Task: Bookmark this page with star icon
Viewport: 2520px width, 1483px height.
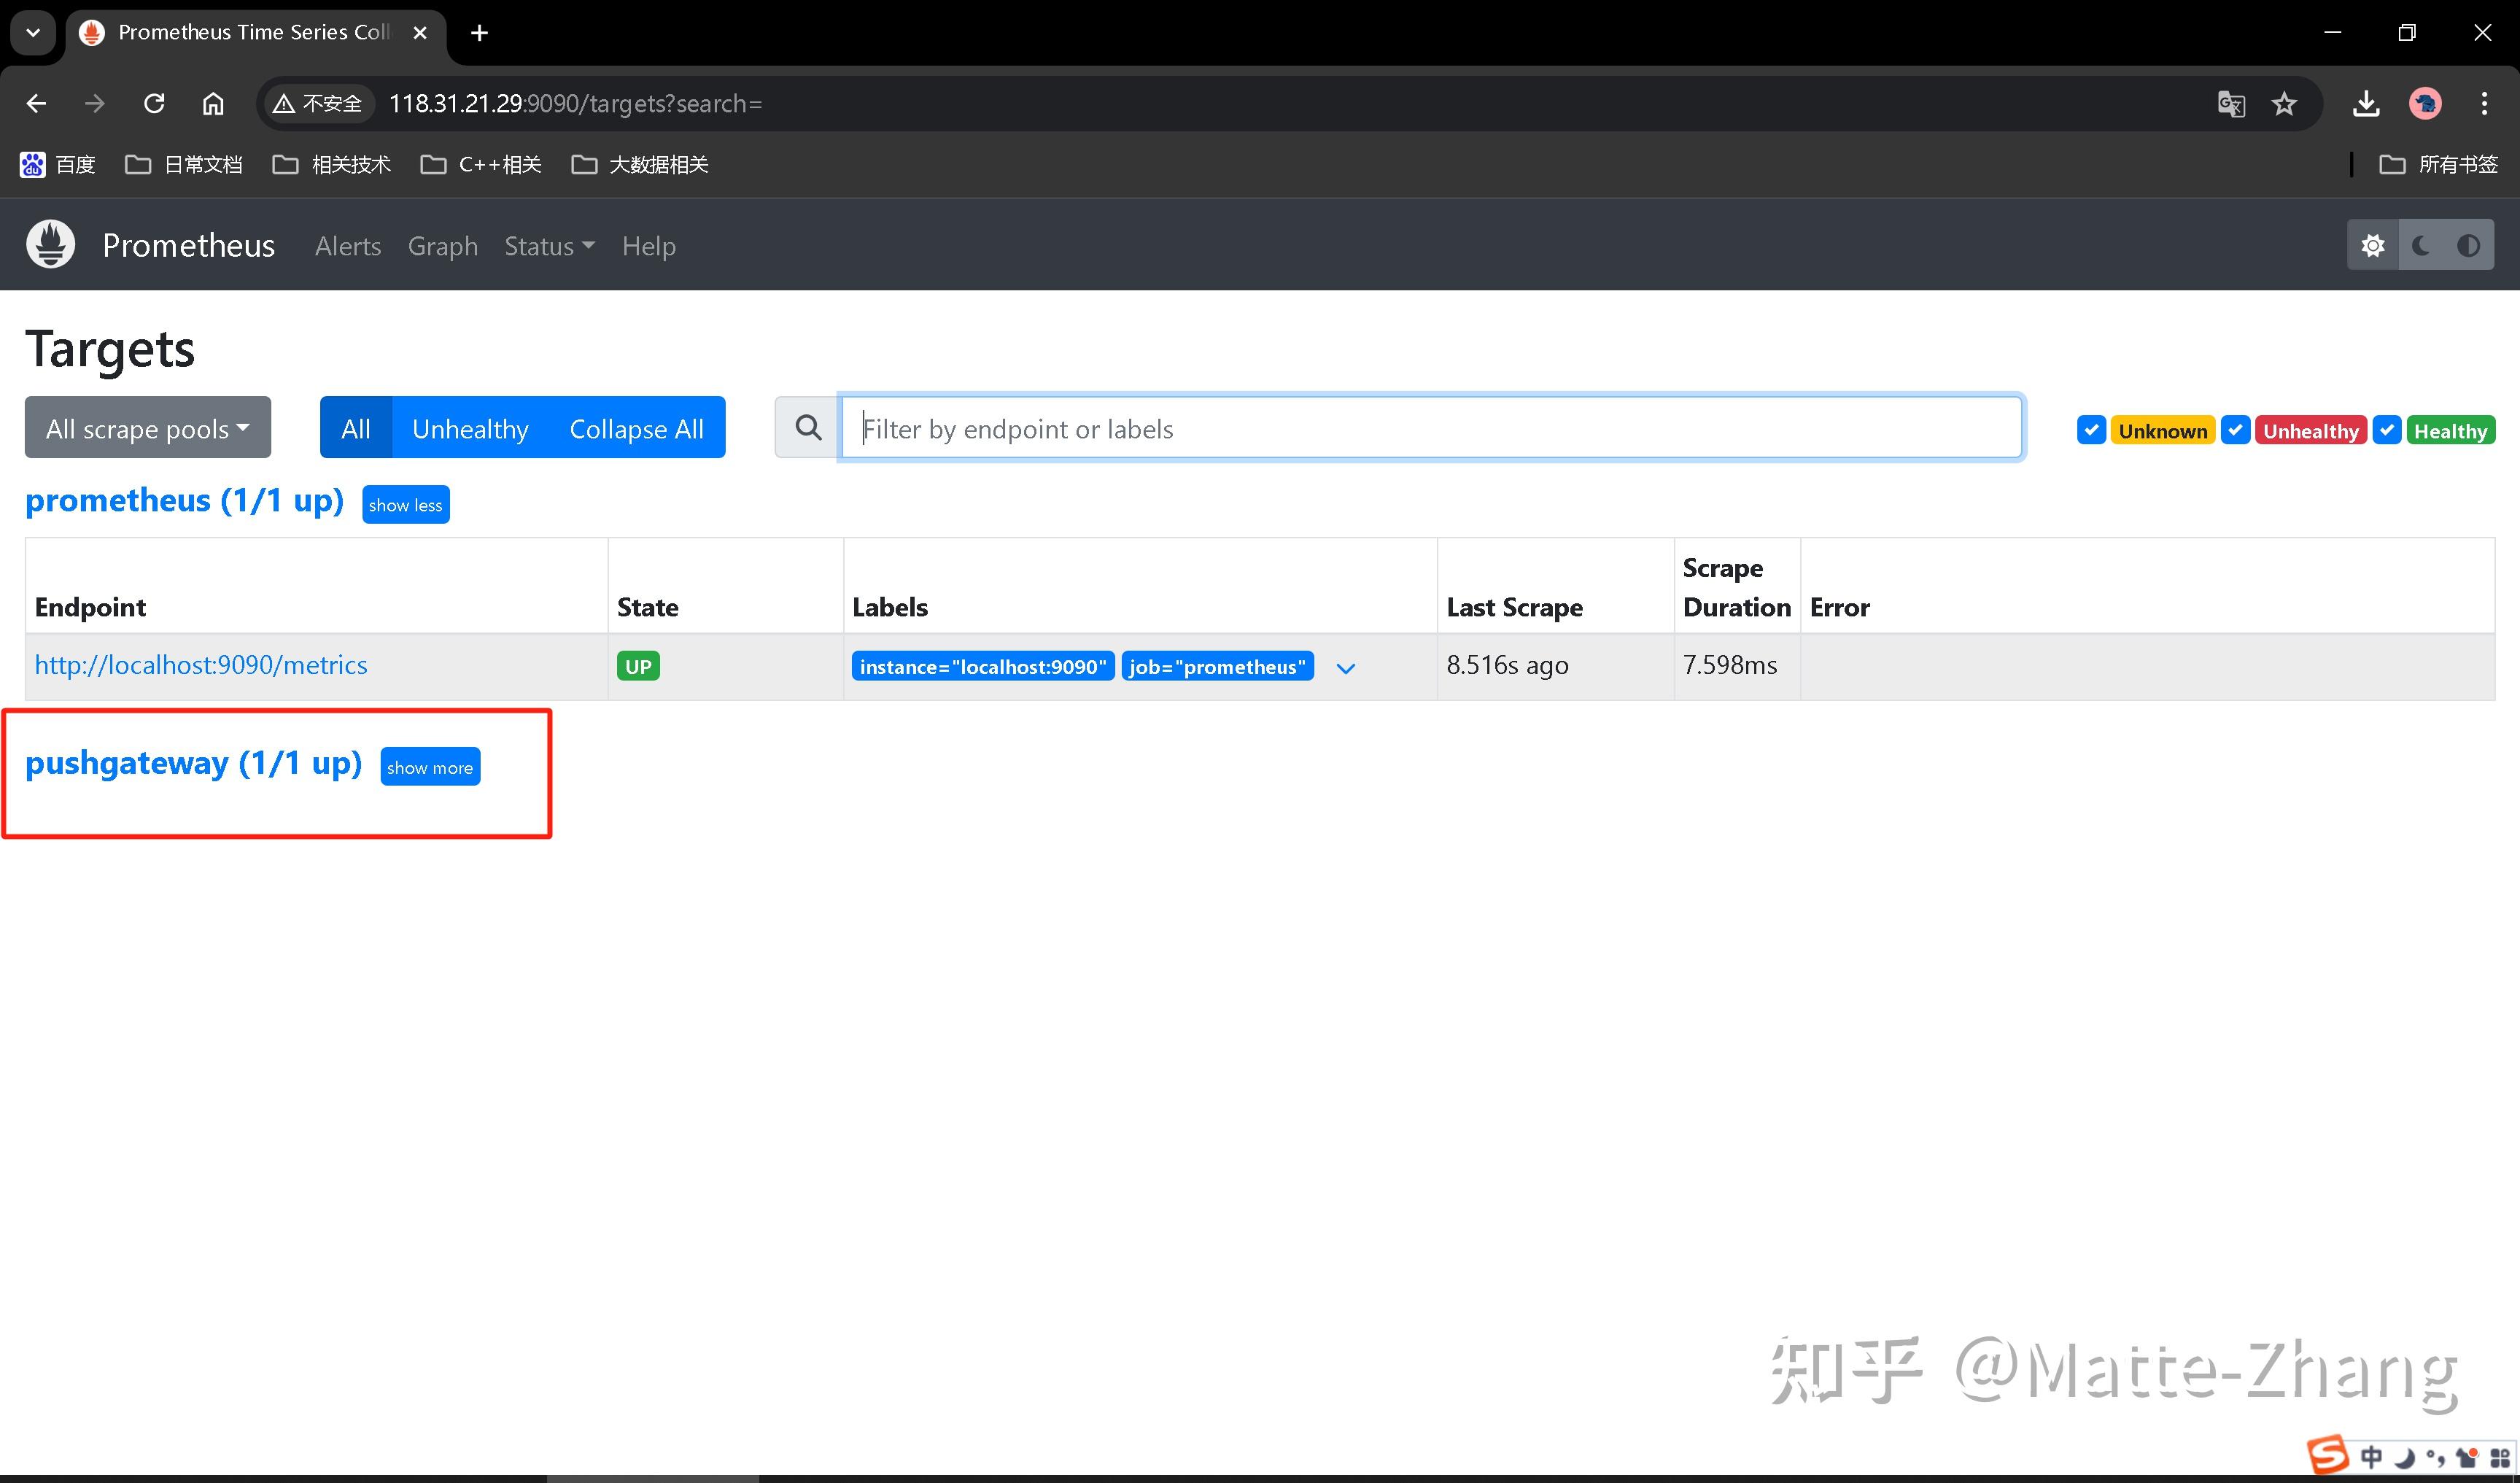Action: [x=2284, y=104]
